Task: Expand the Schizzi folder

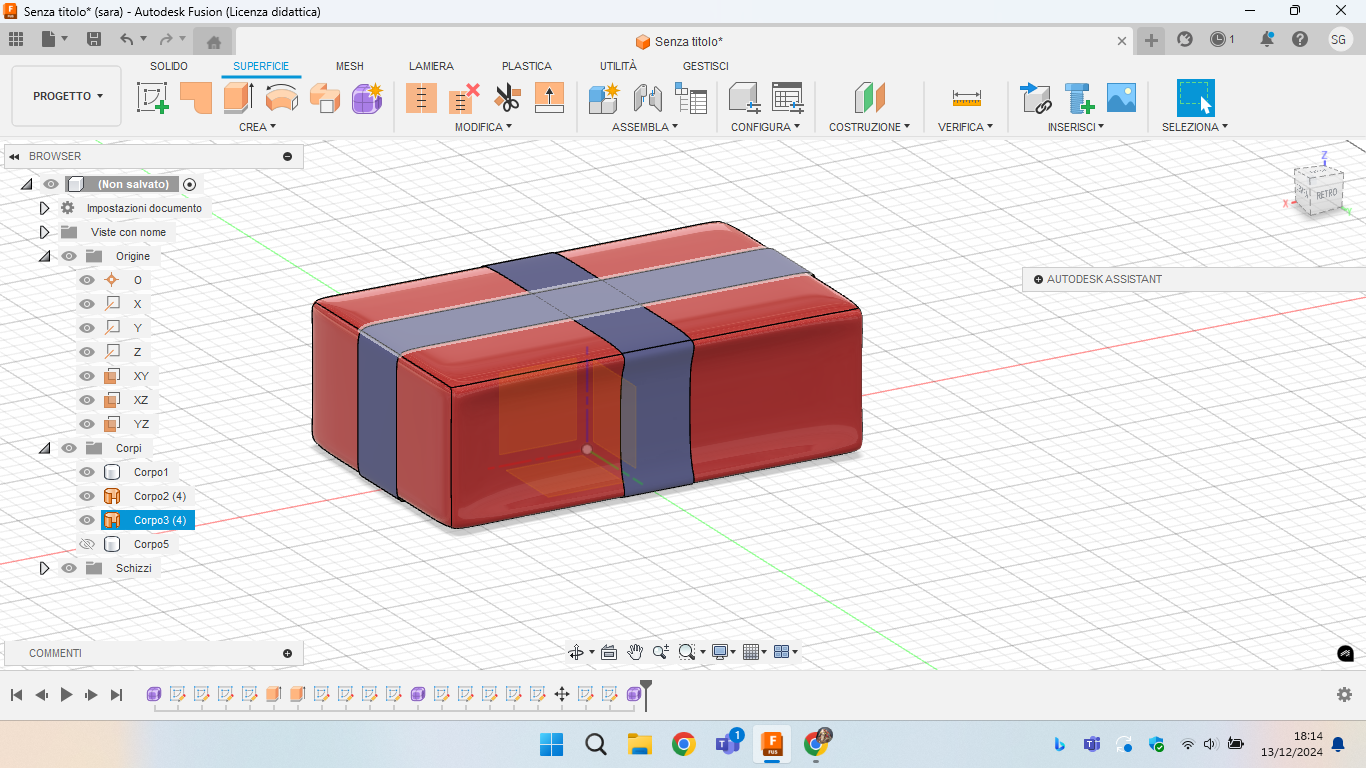Action: pos(44,568)
